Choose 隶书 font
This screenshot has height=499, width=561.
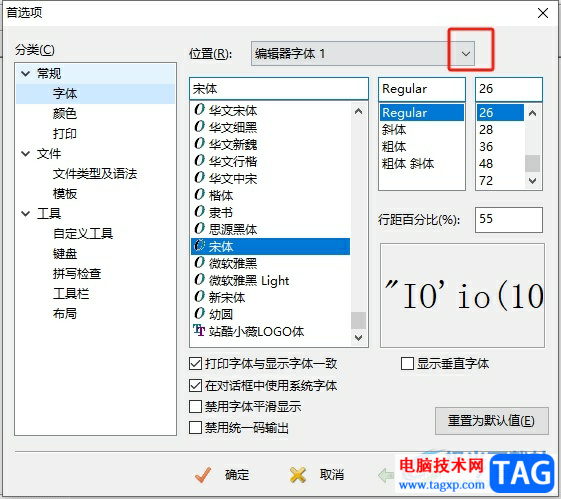click(221, 212)
